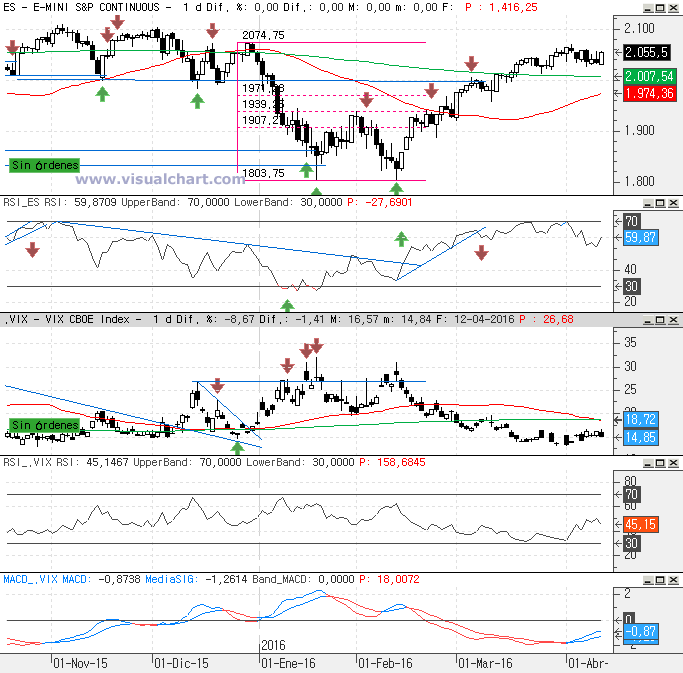Screen dimensions: 683x673
Task: Click the MACD_.VIX MACD label
Action: click(47, 579)
